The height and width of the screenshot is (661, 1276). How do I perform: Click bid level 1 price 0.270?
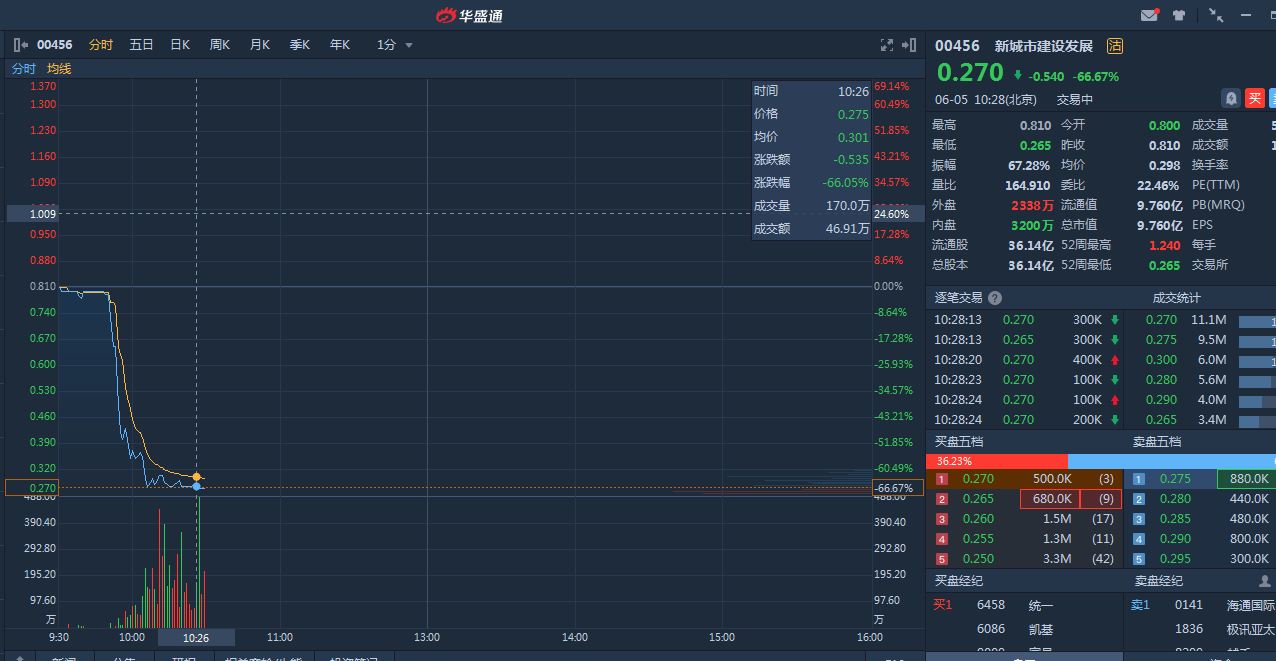[x=978, y=479]
